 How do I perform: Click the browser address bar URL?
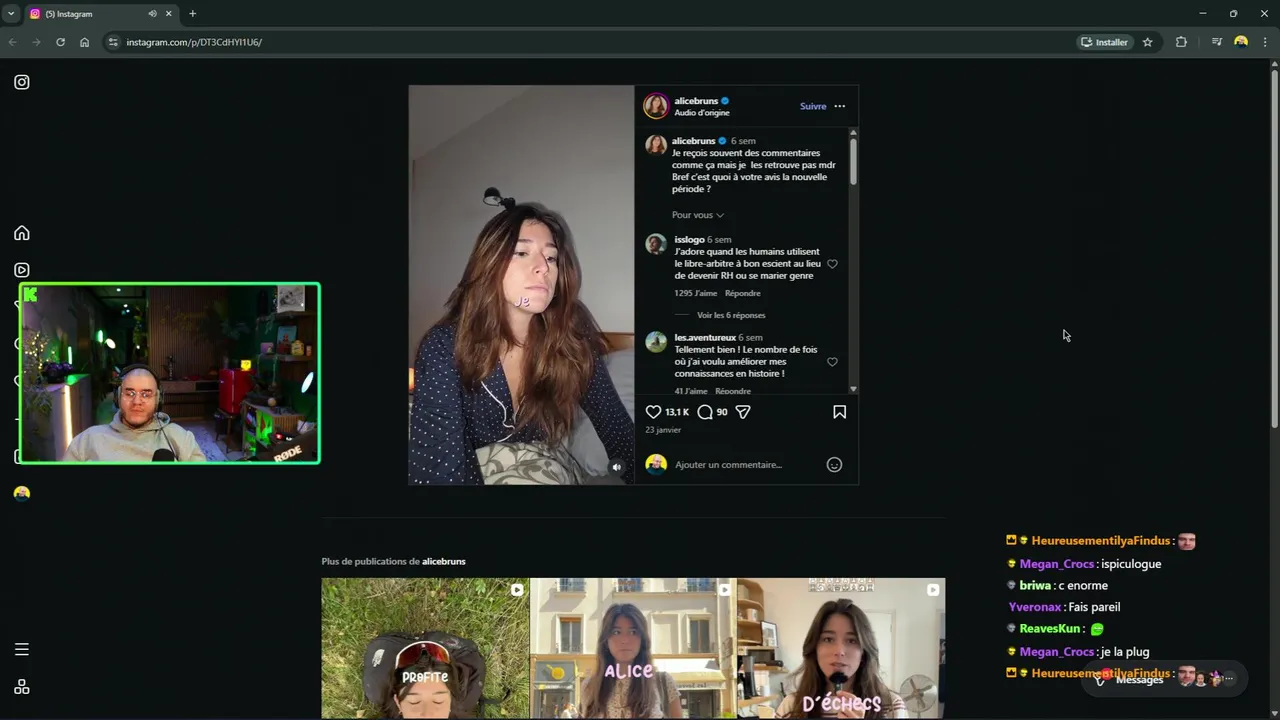pyautogui.click(x=194, y=42)
